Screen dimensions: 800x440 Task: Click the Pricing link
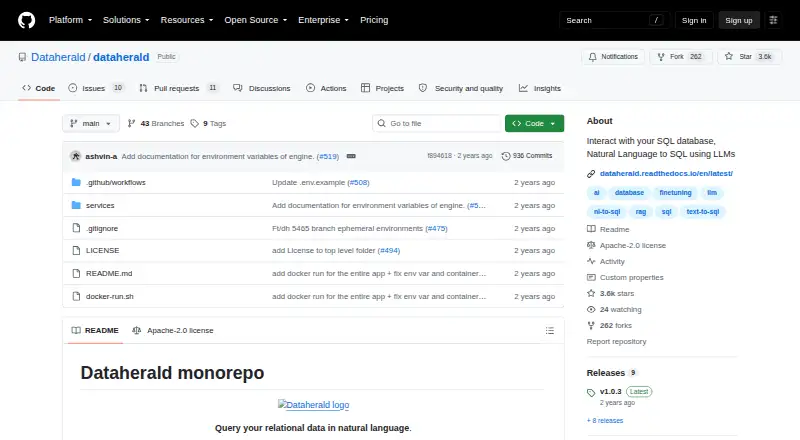[374, 20]
